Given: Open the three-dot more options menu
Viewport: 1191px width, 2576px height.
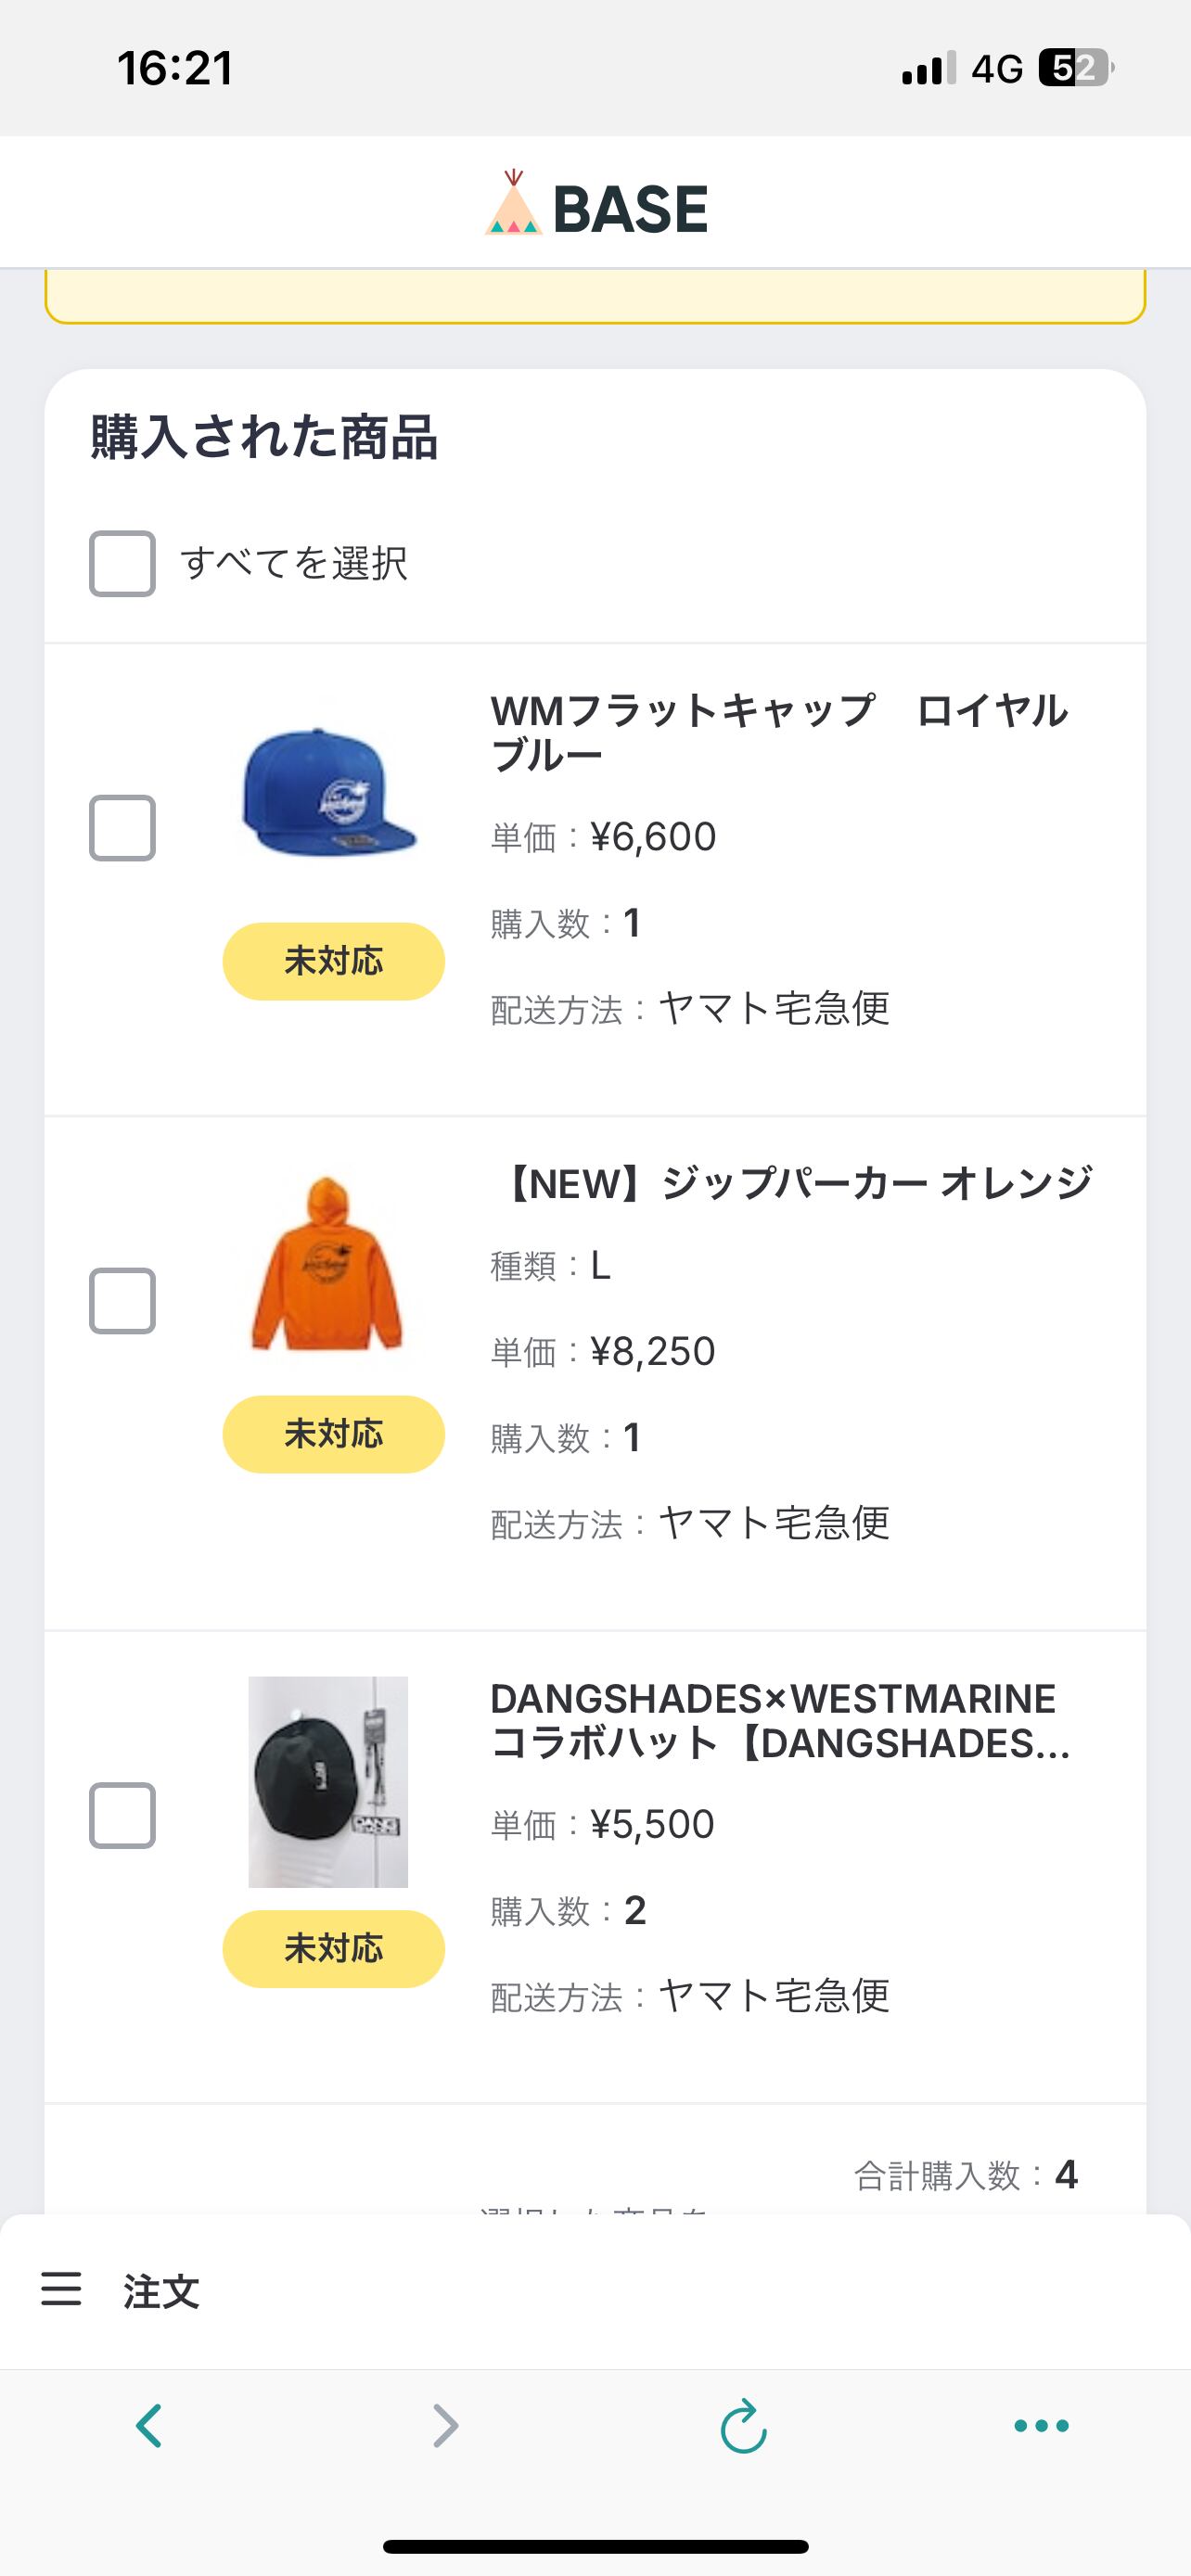Looking at the screenshot, I should tap(1041, 2425).
